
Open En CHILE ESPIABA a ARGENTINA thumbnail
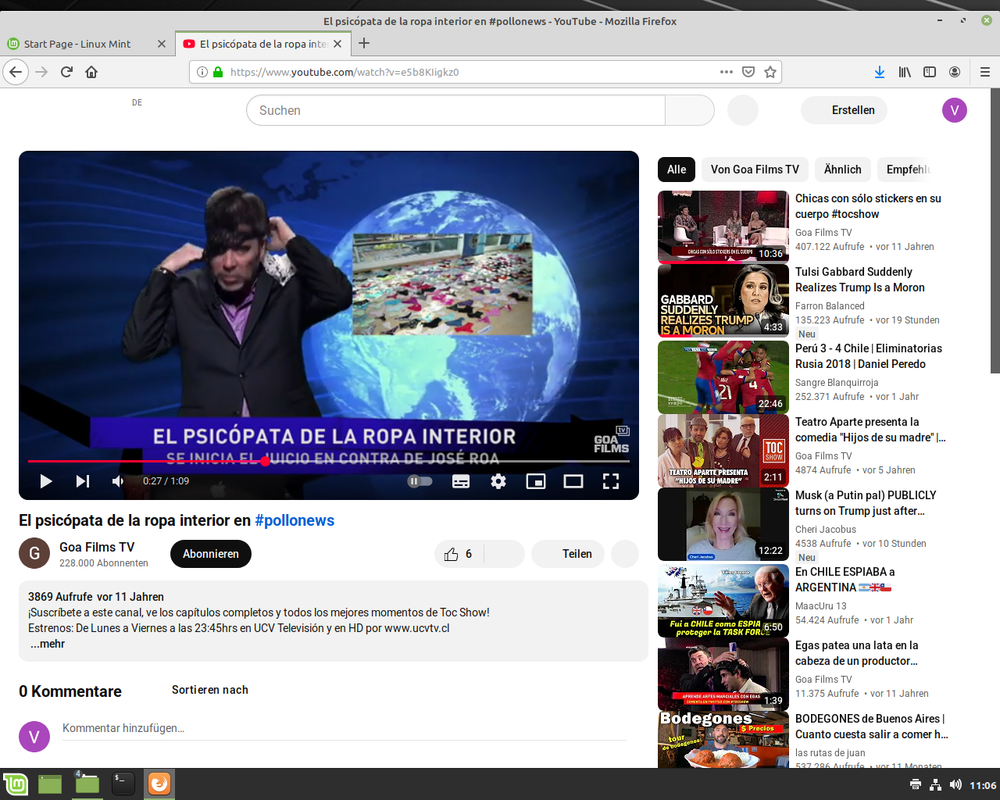click(723, 601)
